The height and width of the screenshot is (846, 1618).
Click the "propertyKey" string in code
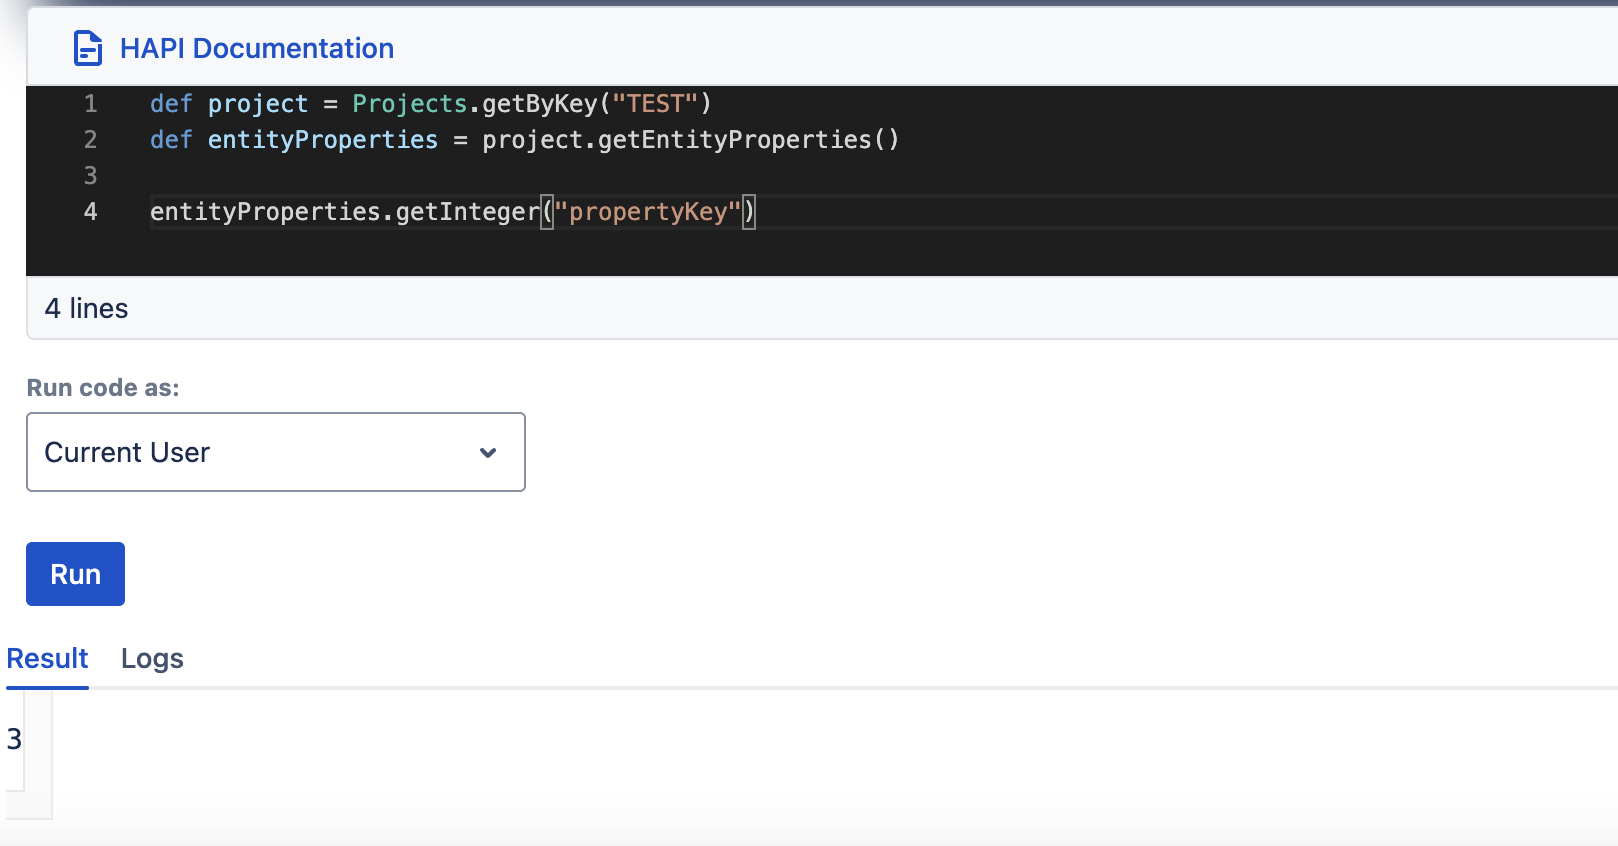click(x=648, y=212)
